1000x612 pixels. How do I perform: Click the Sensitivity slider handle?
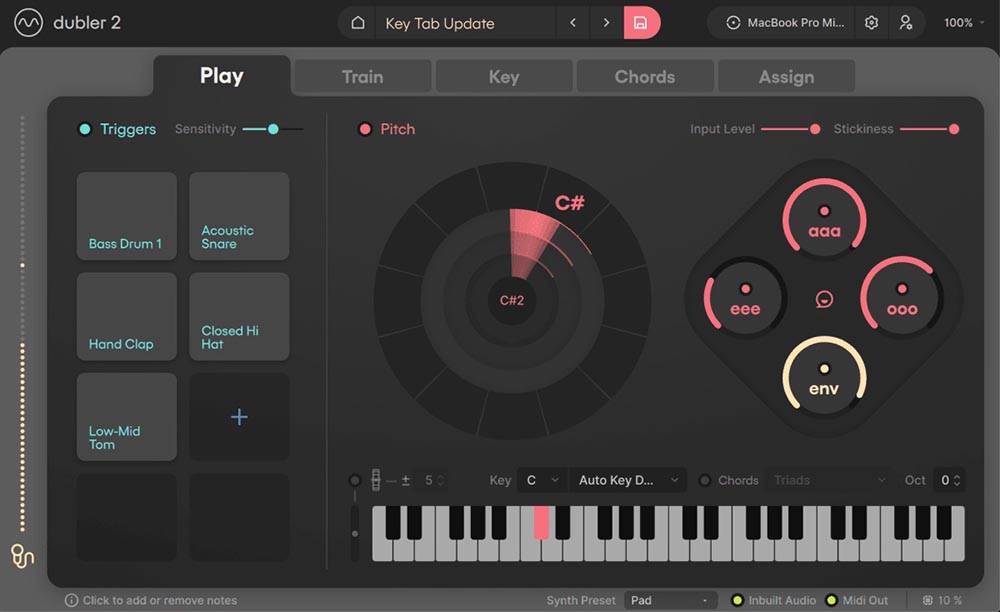pyautogui.click(x=272, y=129)
